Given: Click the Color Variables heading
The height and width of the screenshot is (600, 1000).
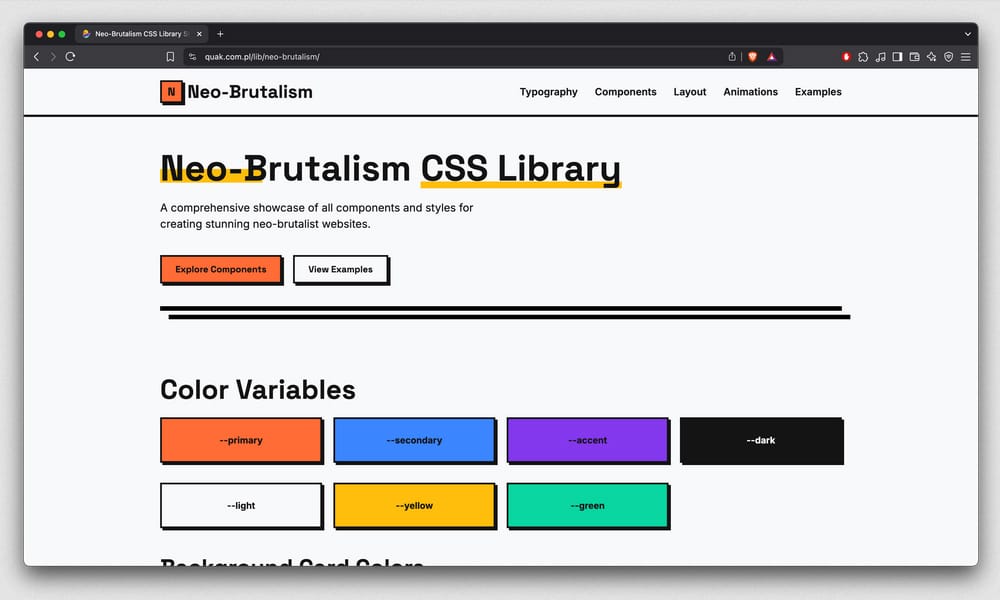Looking at the screenshot, I should [258, 390].
